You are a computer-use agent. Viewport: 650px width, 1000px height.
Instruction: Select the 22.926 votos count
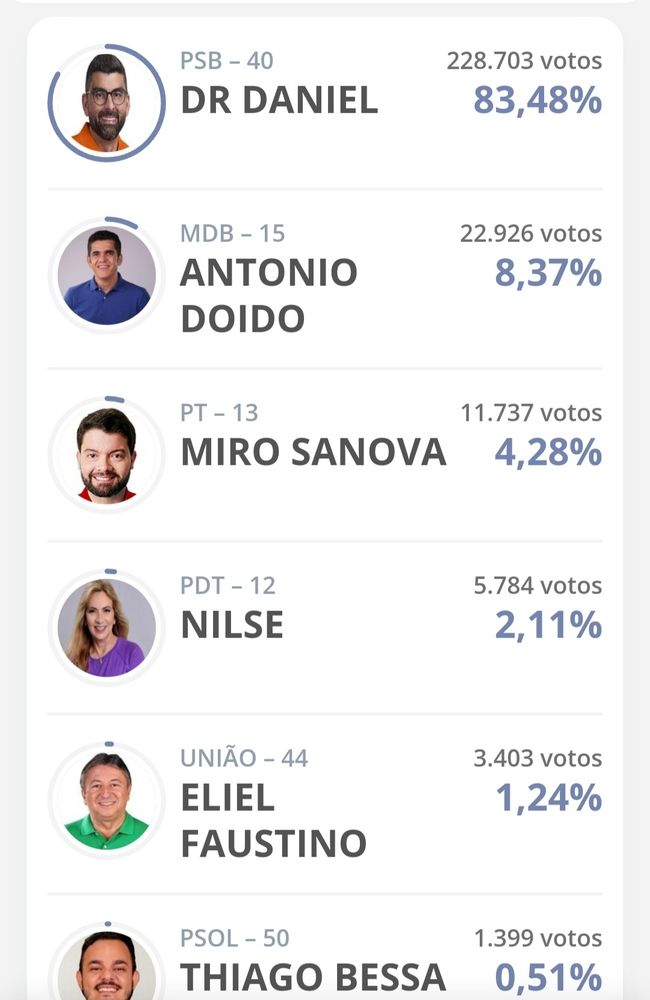531,234
